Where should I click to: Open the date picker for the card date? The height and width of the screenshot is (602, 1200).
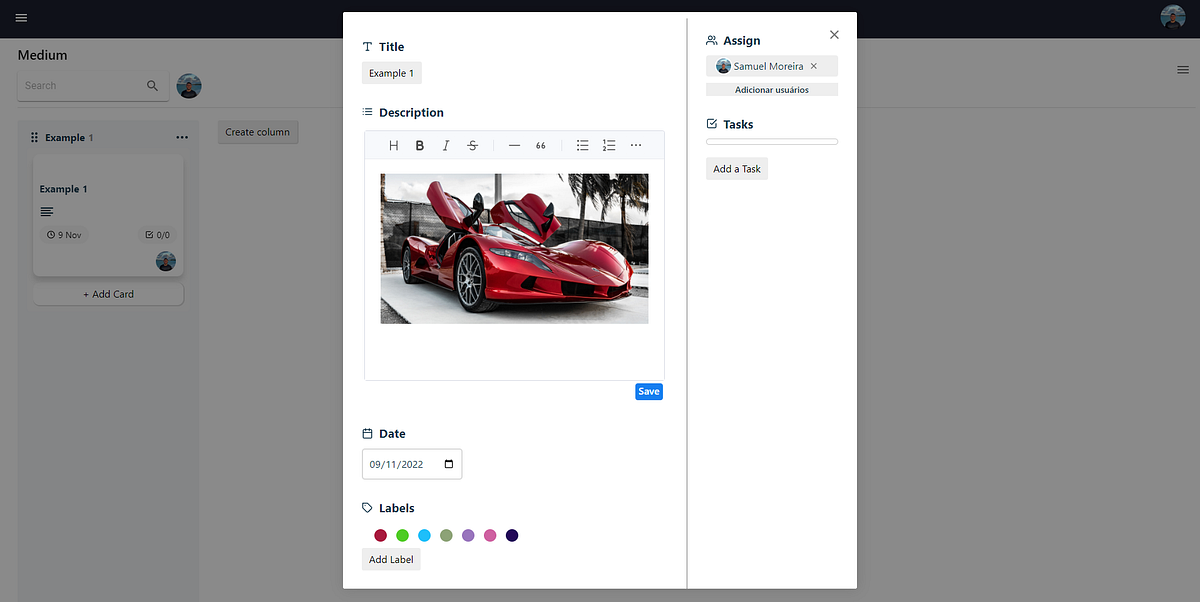point(448,463)
